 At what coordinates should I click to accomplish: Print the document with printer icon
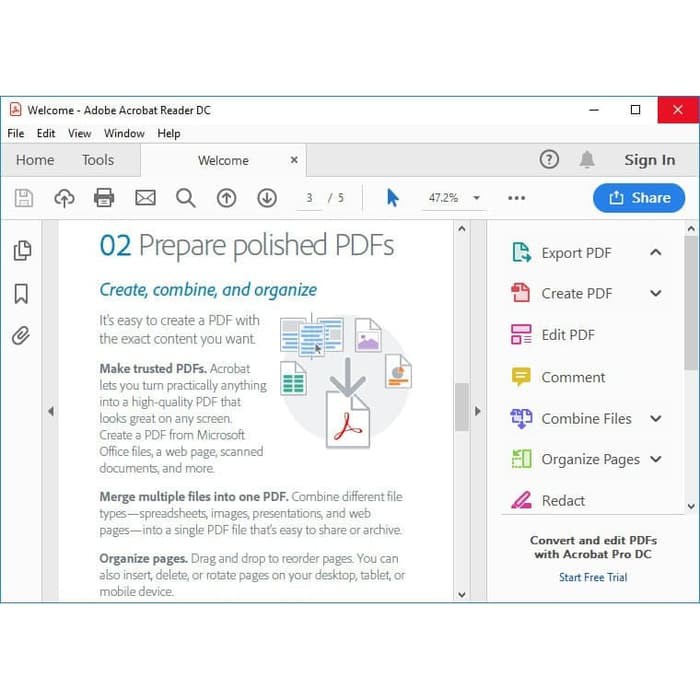(x=104, y=198)
